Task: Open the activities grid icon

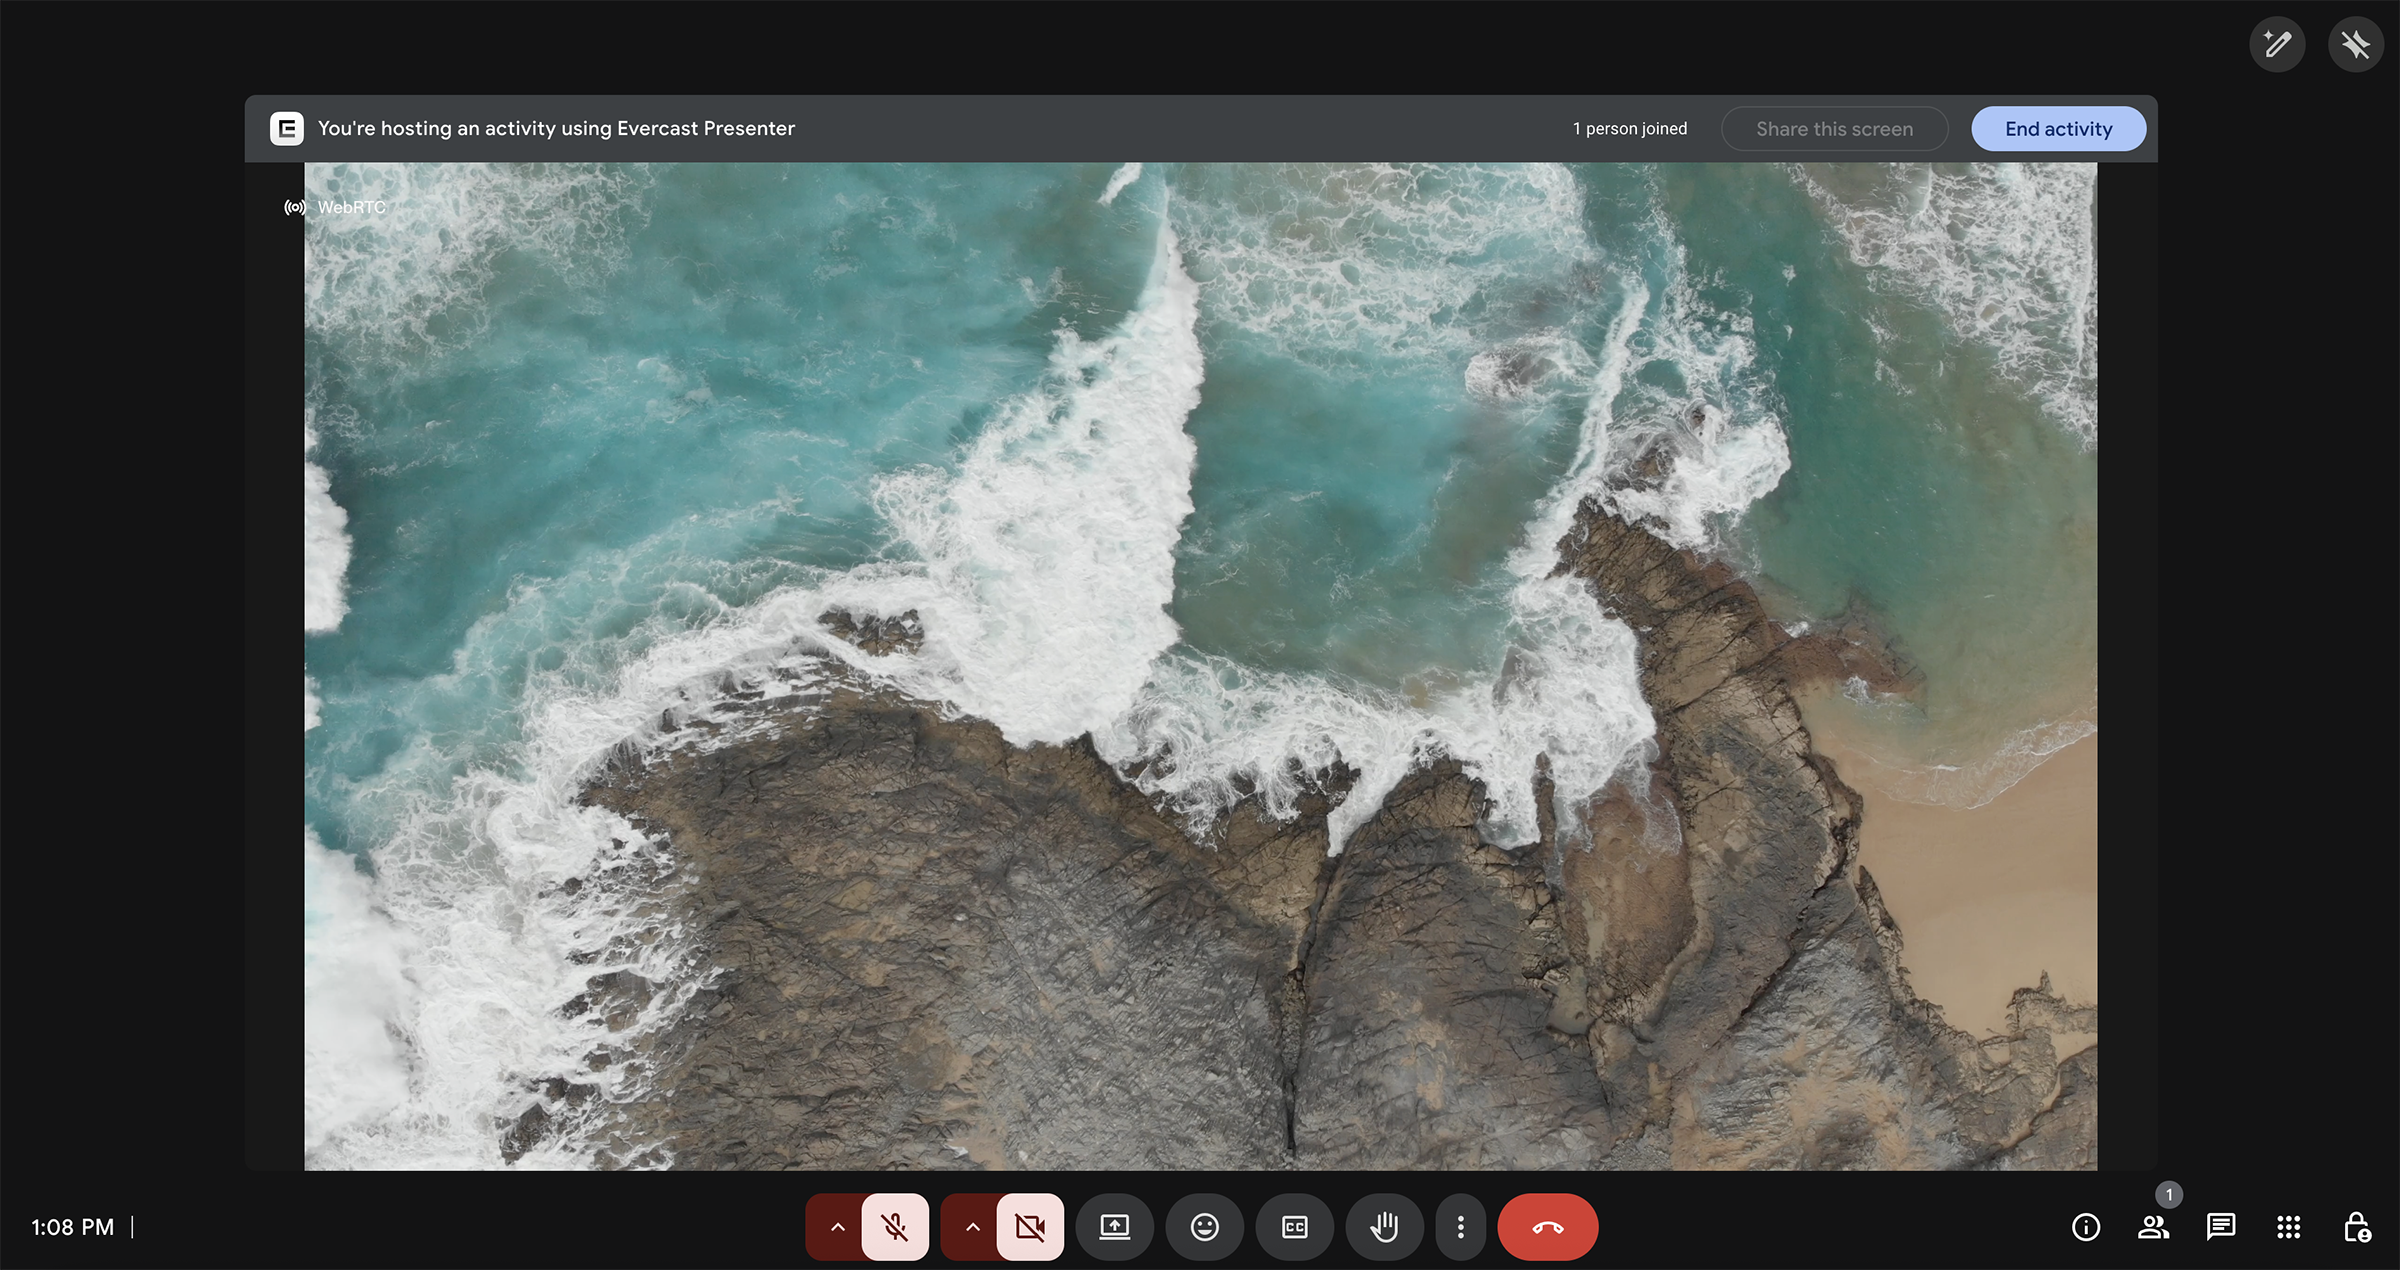Action: (2288, 1227)
